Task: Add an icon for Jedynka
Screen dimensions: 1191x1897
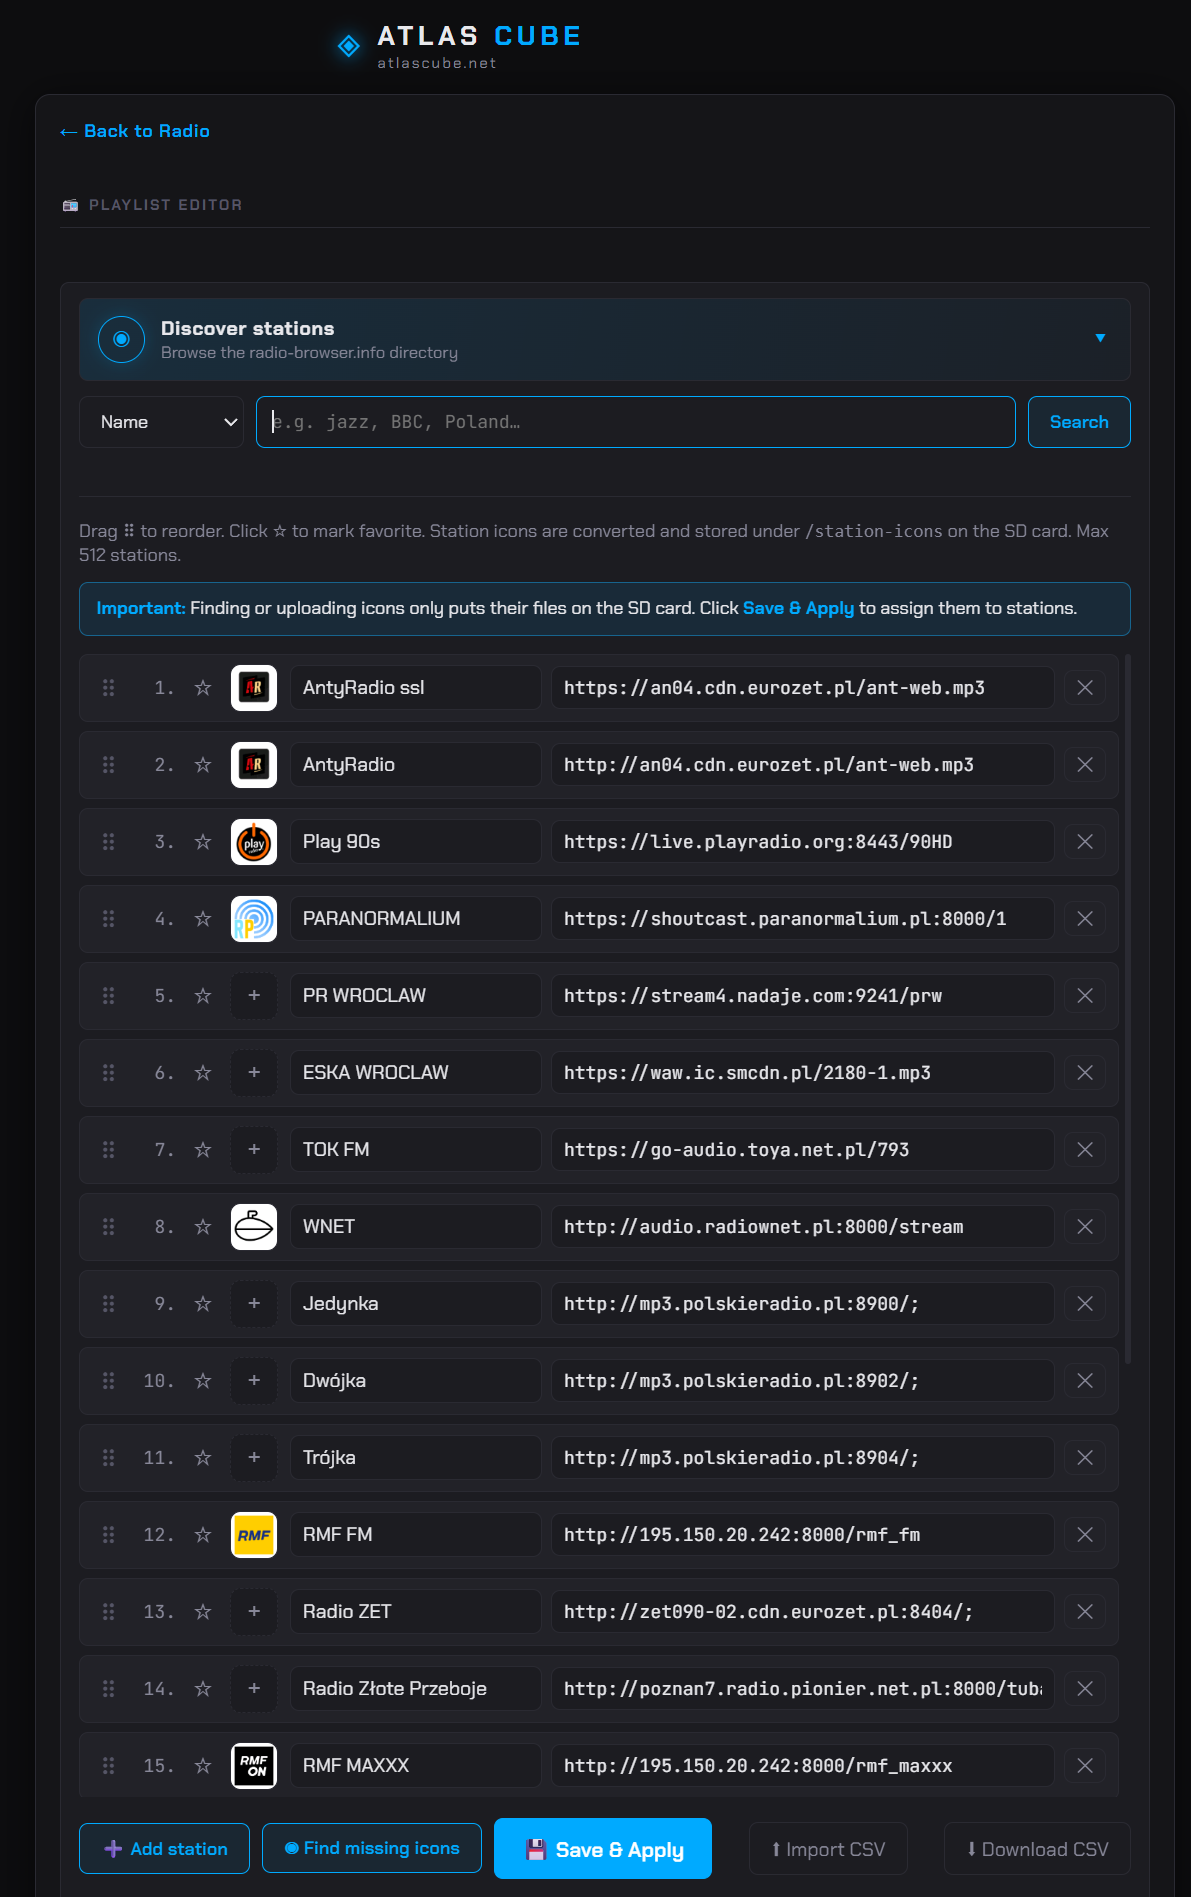Action: [x=254, y=1304]
